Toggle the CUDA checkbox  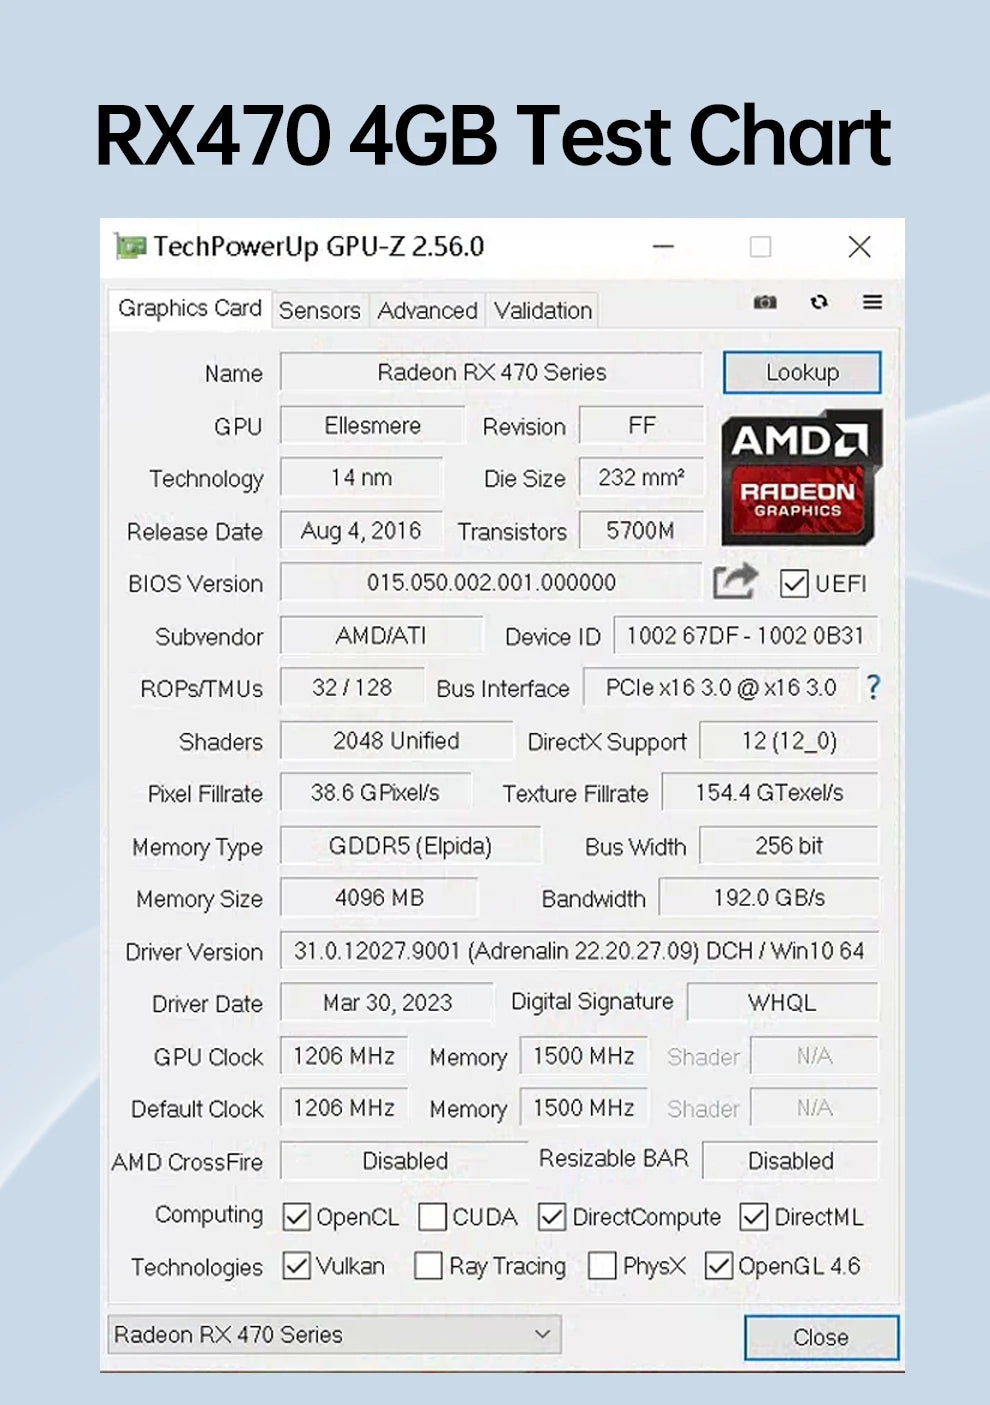(x=432, y=1217)
